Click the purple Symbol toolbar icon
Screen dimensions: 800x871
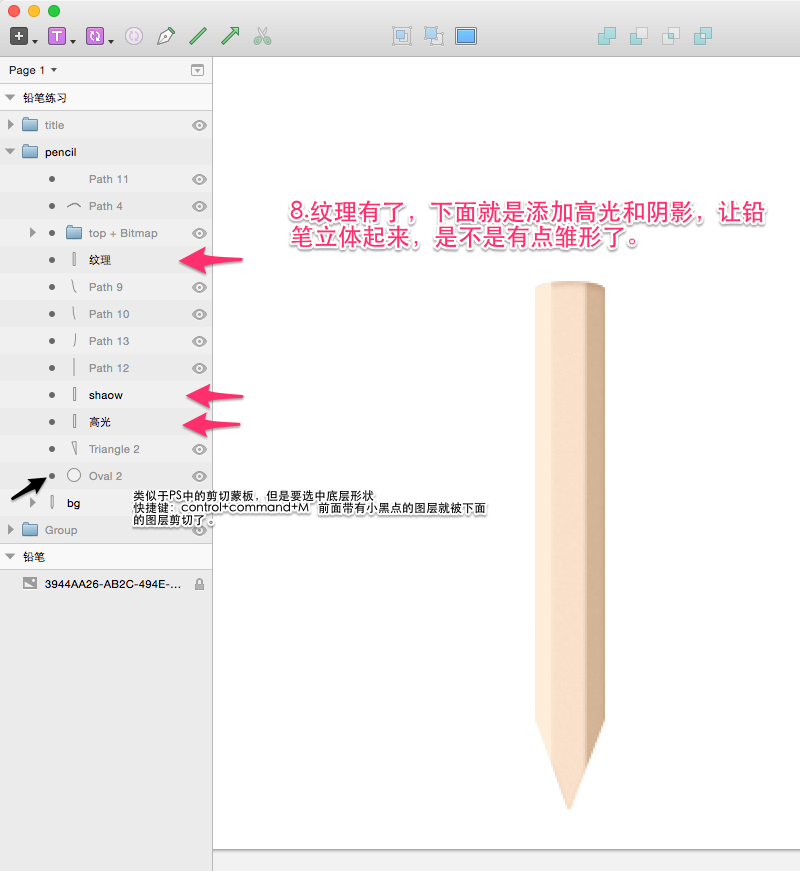(95, 36)
